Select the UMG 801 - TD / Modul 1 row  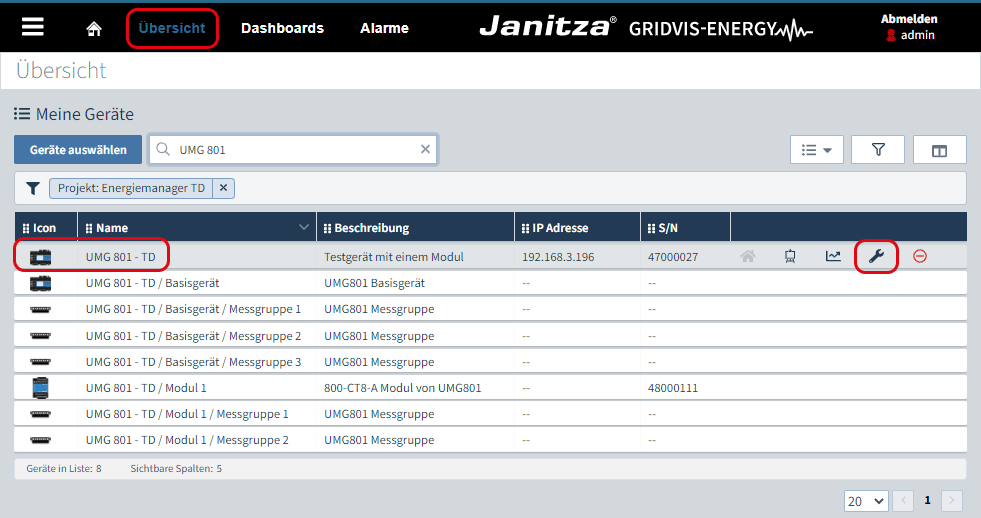146,387
